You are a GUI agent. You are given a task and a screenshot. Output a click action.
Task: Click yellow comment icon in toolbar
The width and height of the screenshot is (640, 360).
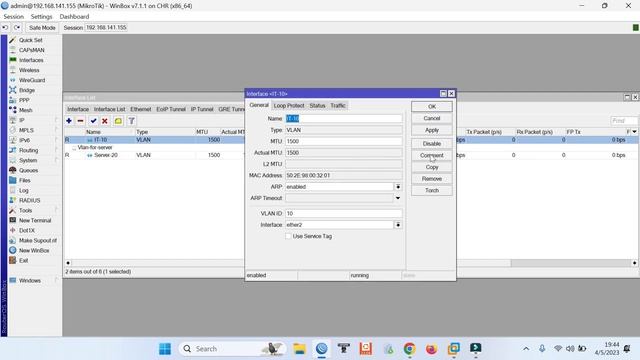pos(118,121)
